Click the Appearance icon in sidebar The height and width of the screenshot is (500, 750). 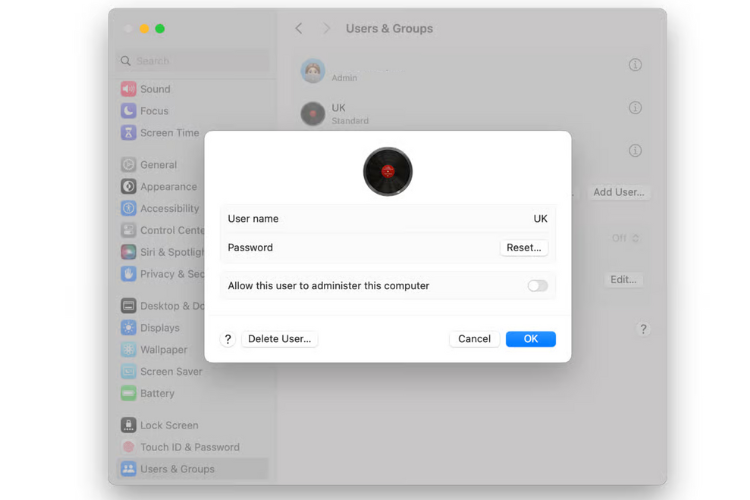point(128,187)
